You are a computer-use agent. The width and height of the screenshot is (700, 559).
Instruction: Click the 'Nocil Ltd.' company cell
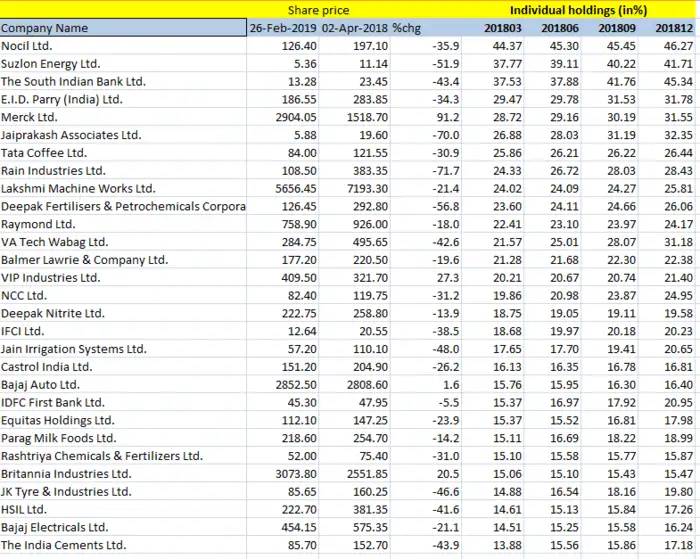28,46
